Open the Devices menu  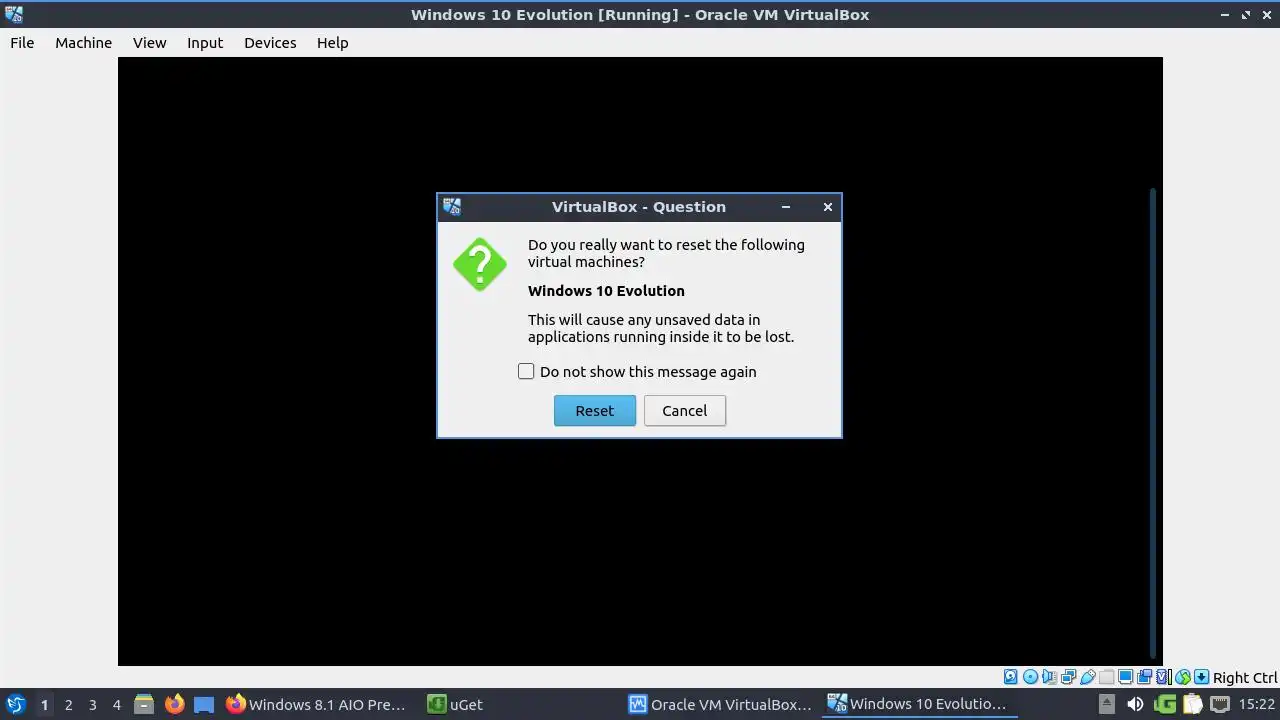270,43
